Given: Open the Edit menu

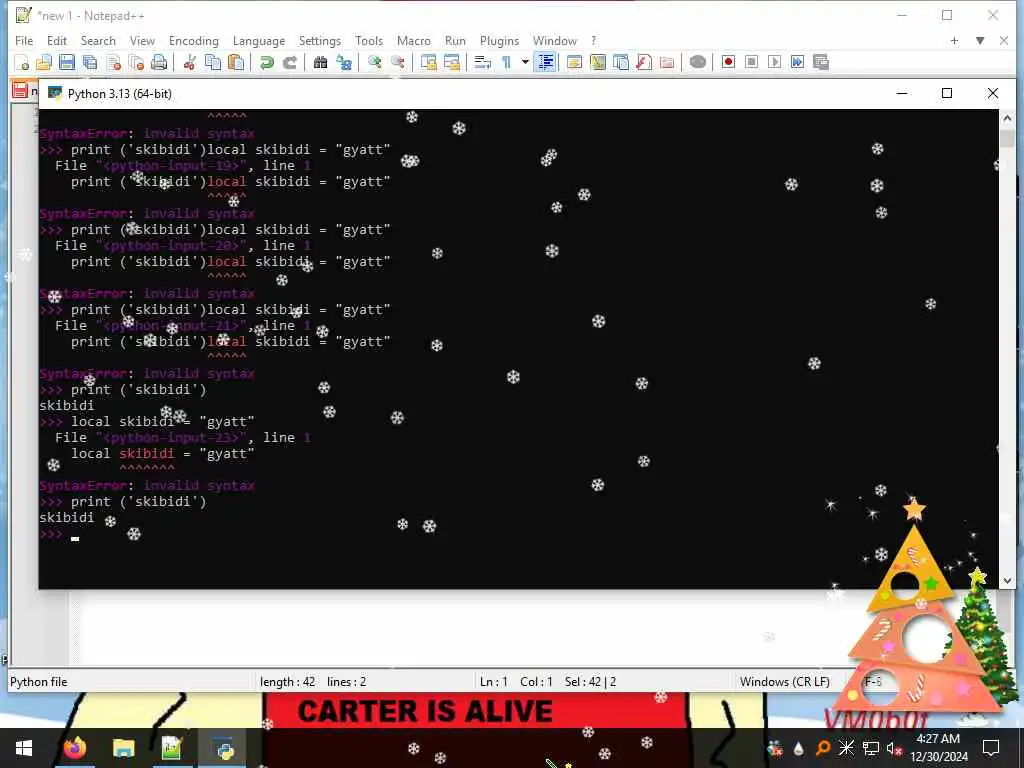Looking at the screenshot, I should 57,40.
